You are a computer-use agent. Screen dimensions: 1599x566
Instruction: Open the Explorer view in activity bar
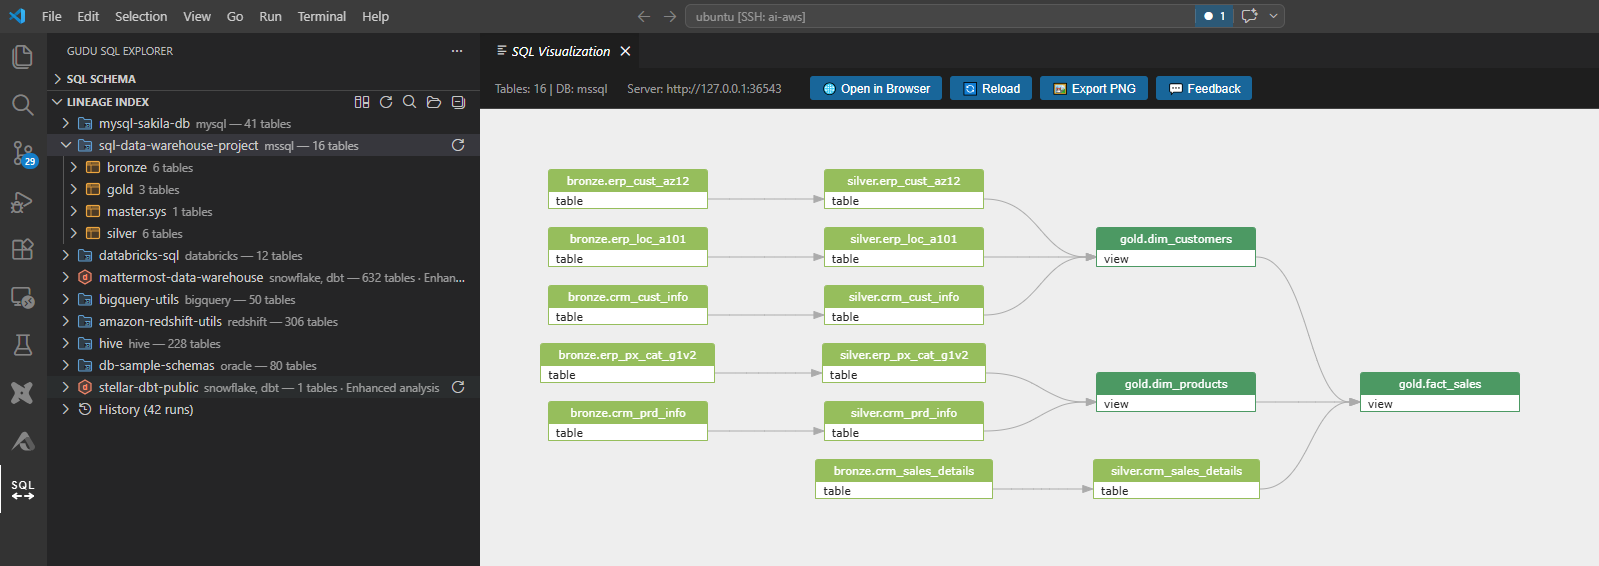pos(22,56)
